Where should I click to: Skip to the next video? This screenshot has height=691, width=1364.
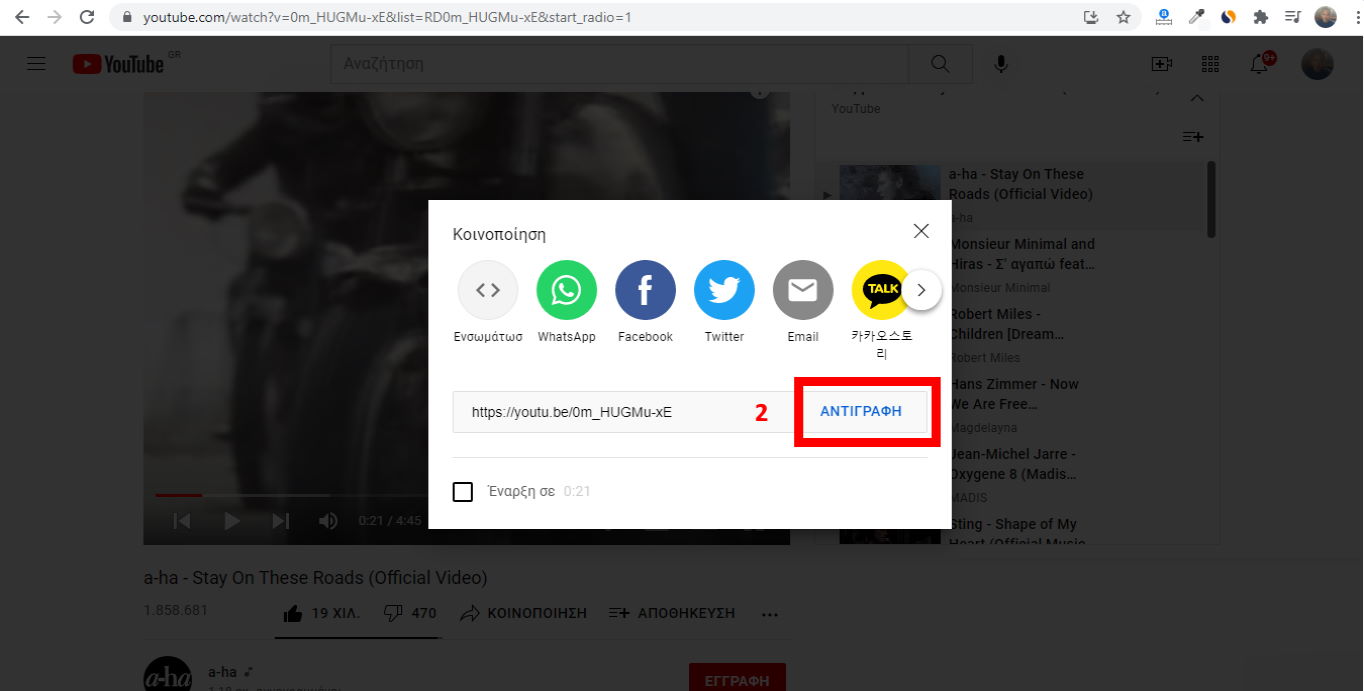281,521
